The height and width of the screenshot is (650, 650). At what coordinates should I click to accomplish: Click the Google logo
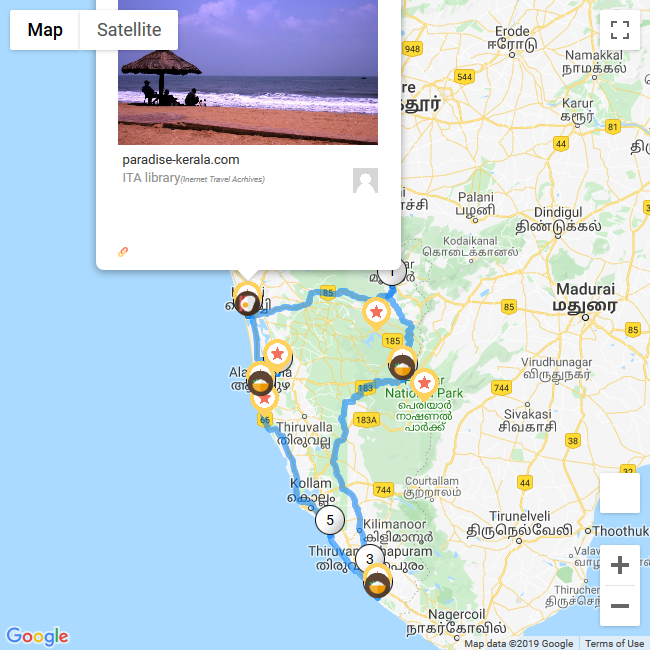[x=37, y=636]
